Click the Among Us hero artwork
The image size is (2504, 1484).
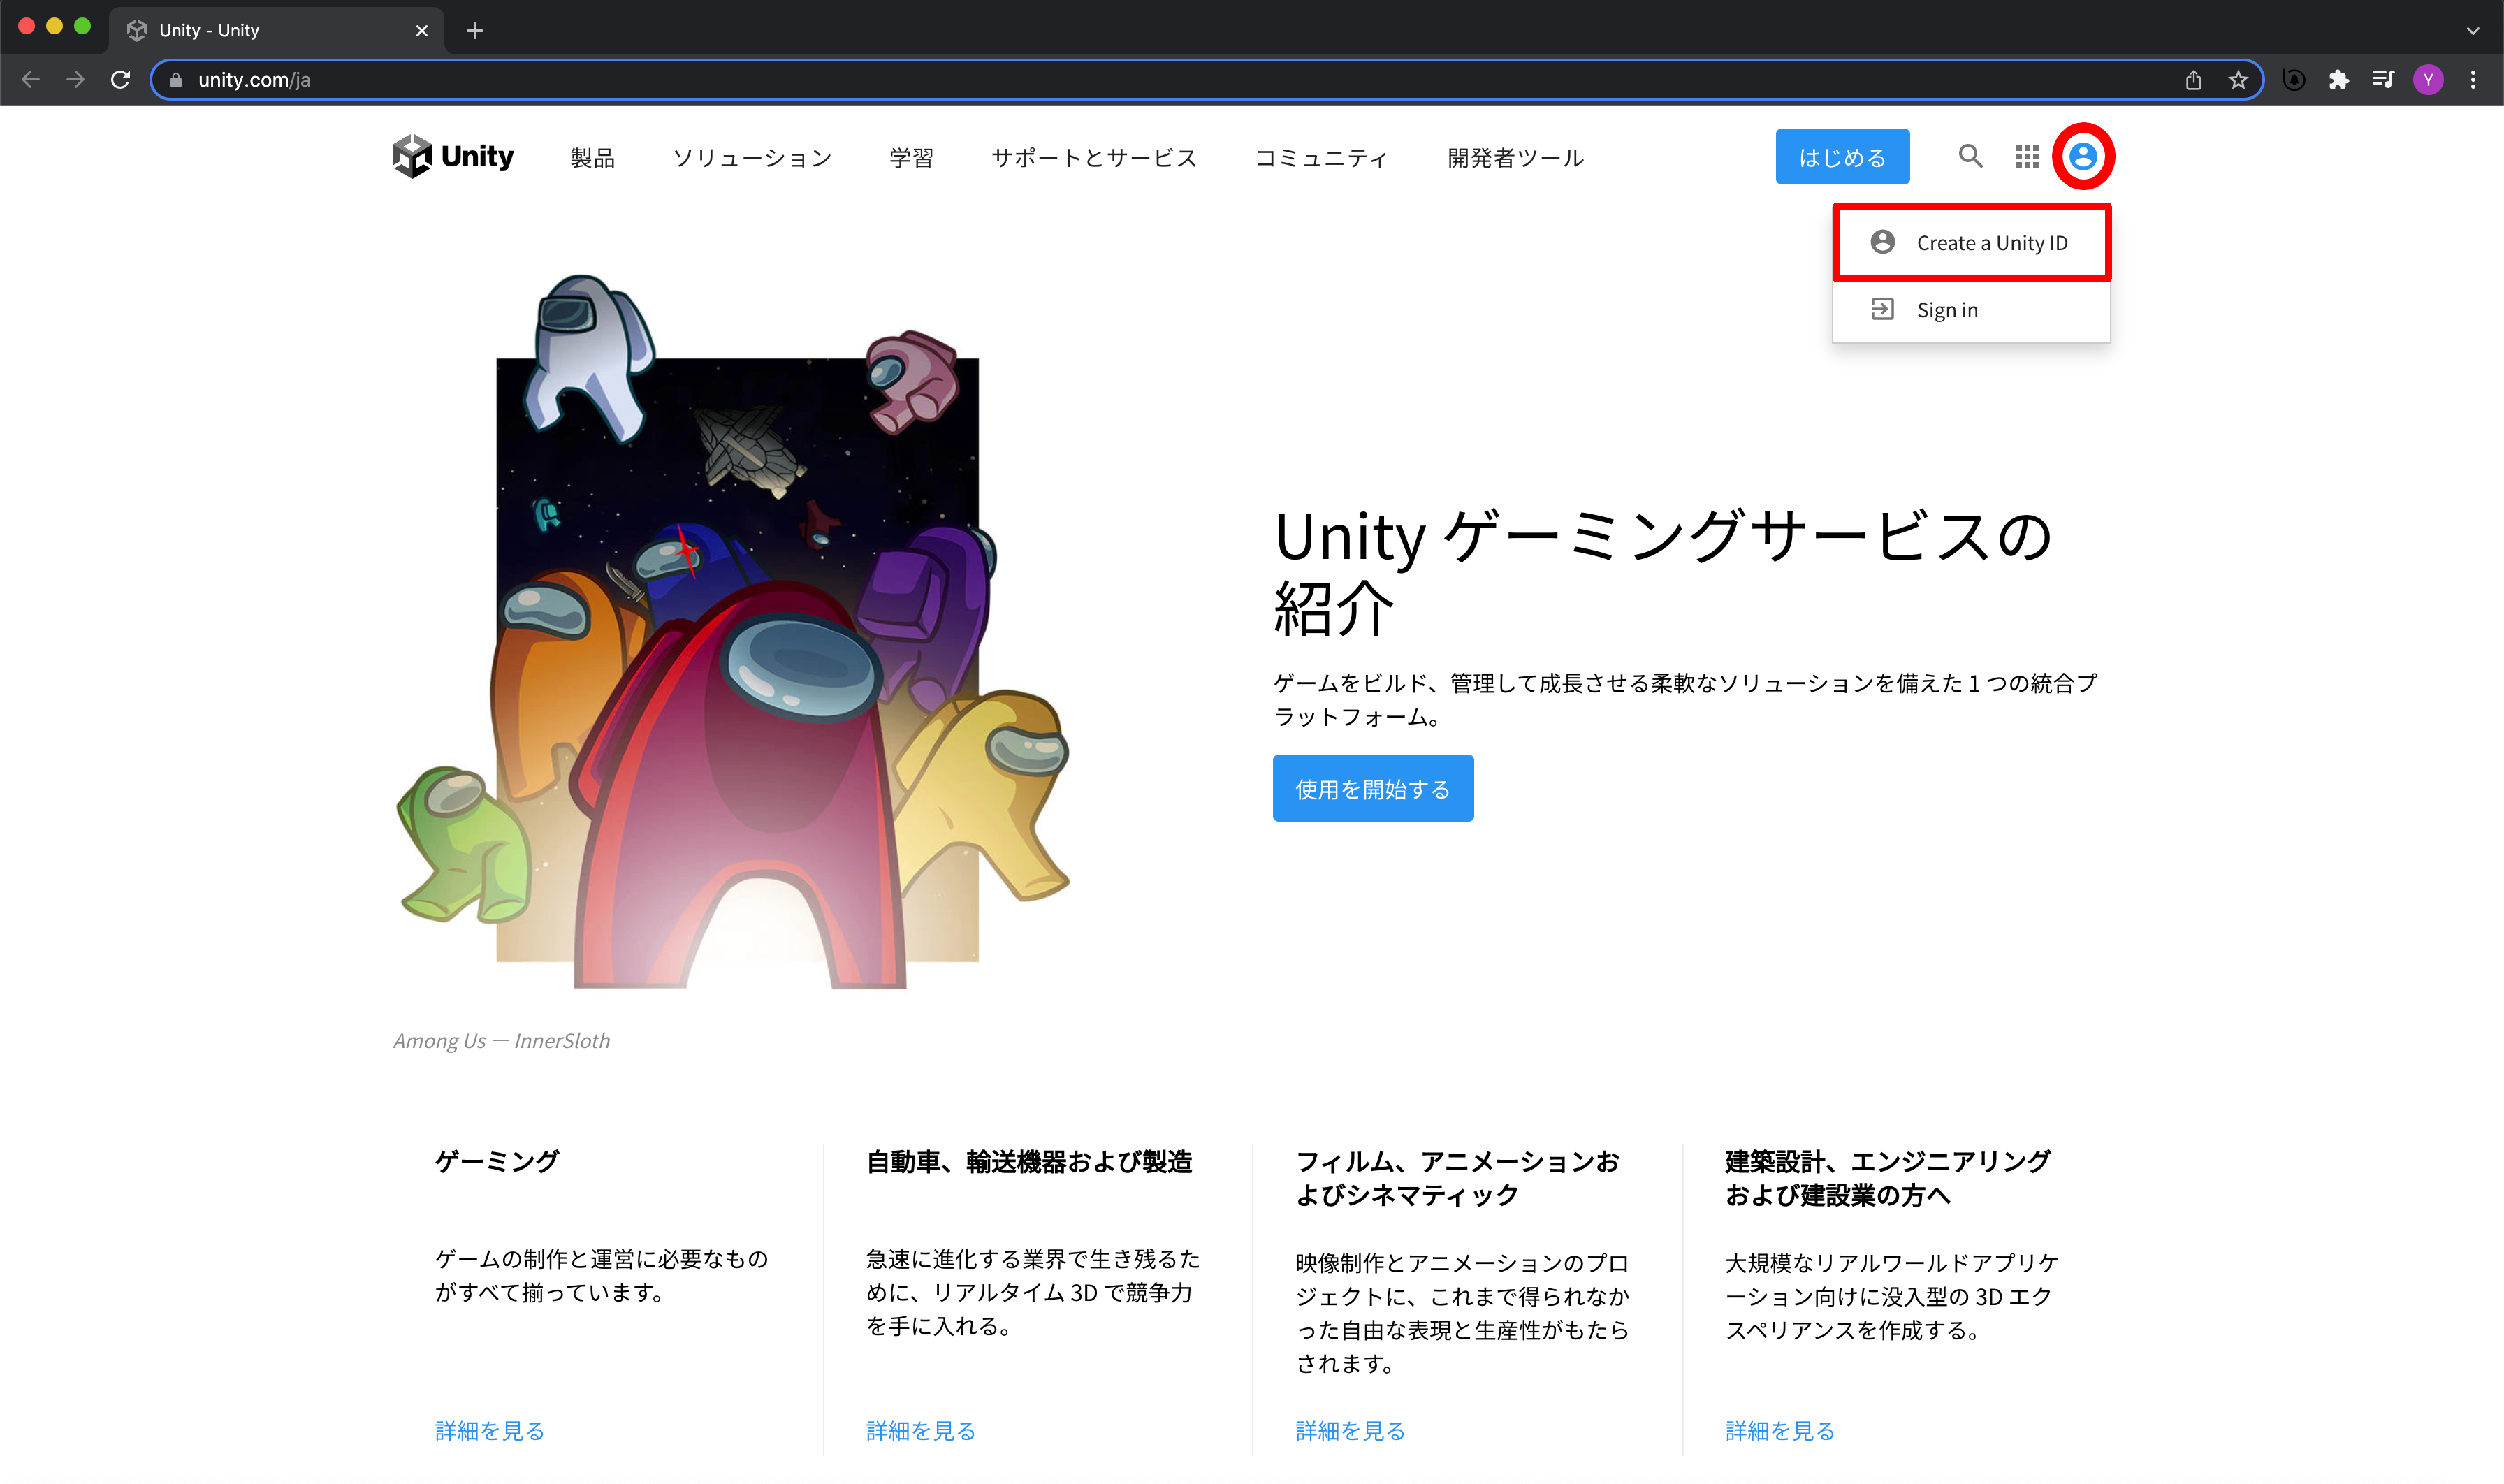coord(733,632)
